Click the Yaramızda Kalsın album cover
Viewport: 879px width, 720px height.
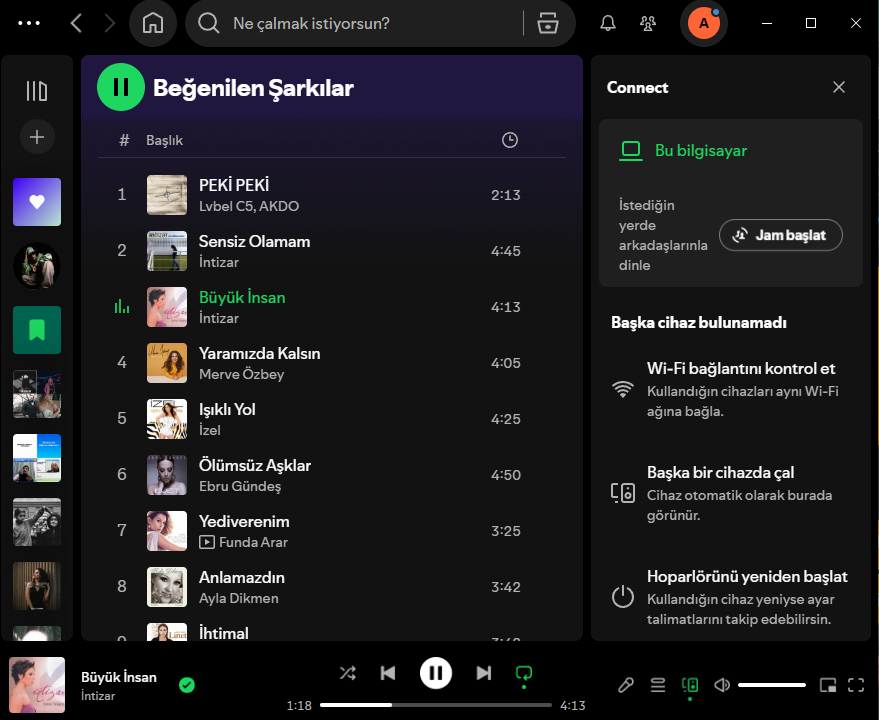point(167,363)
